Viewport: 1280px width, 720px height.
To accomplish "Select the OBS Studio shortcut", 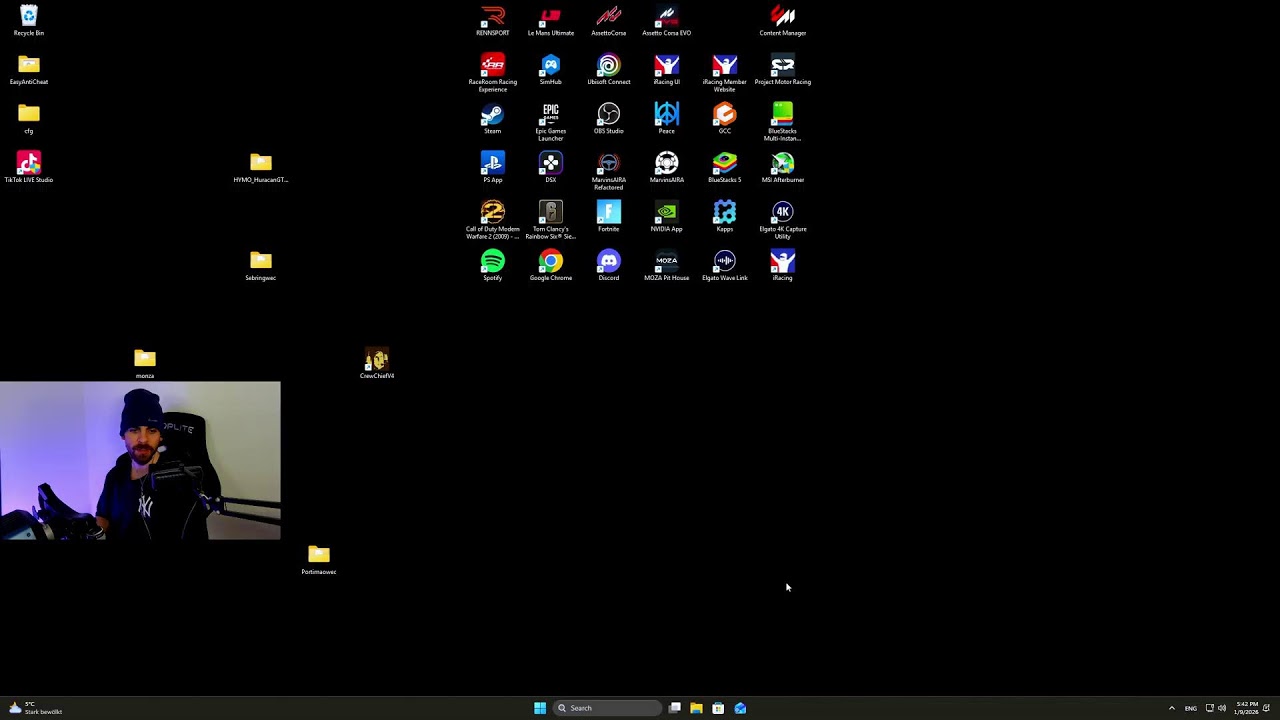I will [608, 118].
